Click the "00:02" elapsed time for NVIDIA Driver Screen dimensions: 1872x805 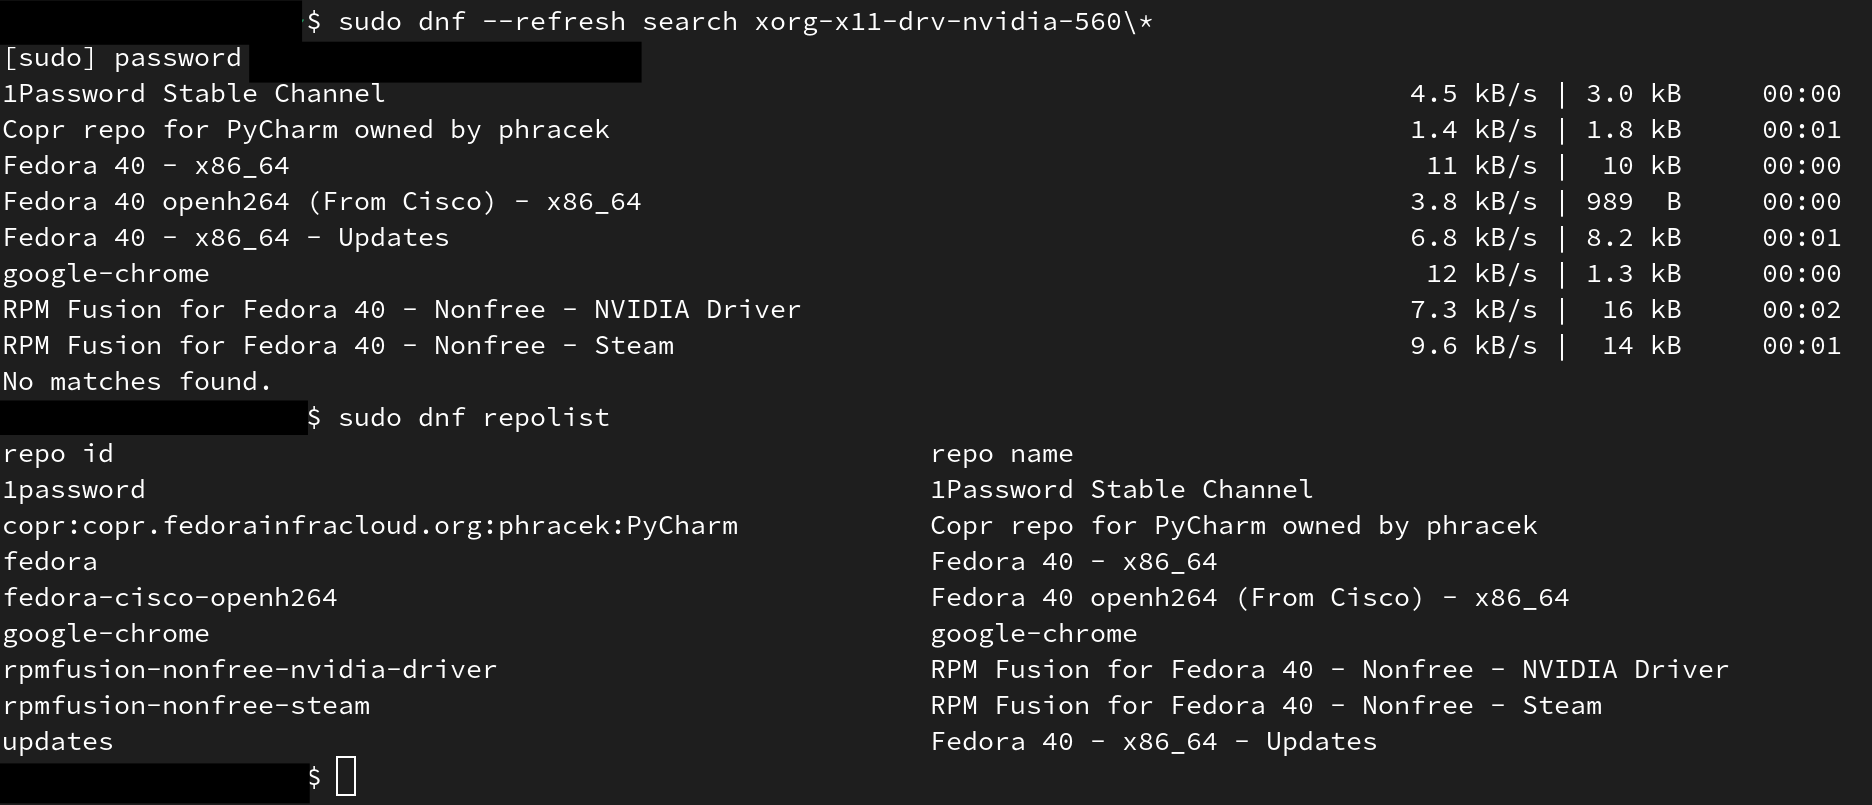(1801, 310)
